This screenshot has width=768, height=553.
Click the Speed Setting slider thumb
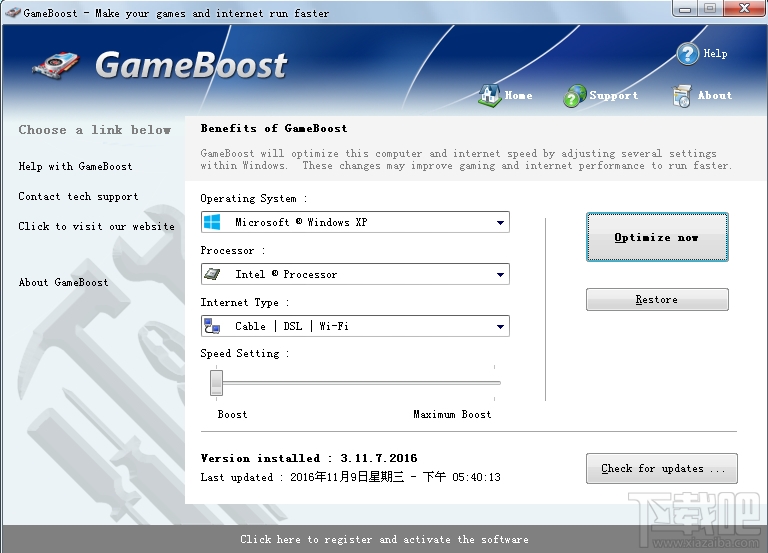[x=216, y=383]
